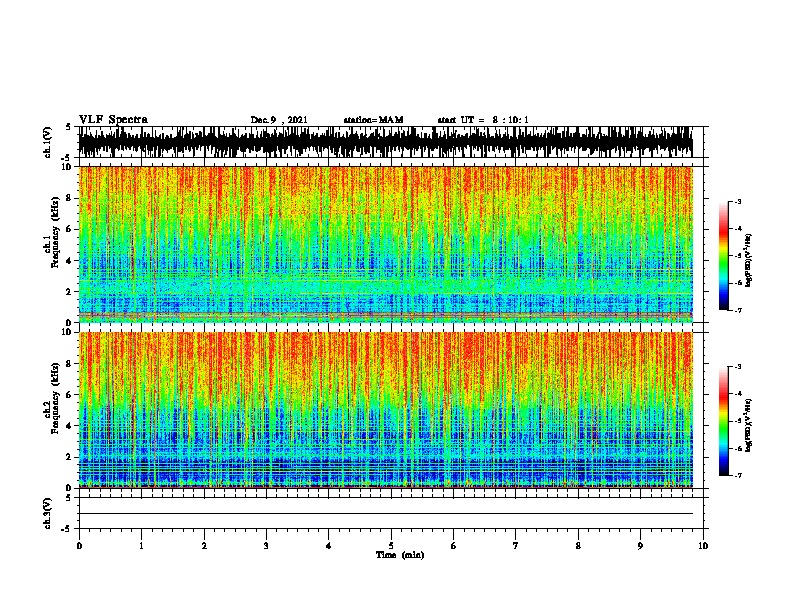
Task: Click the lower color bar's log(PSD) label
Action: pos(748,425)
